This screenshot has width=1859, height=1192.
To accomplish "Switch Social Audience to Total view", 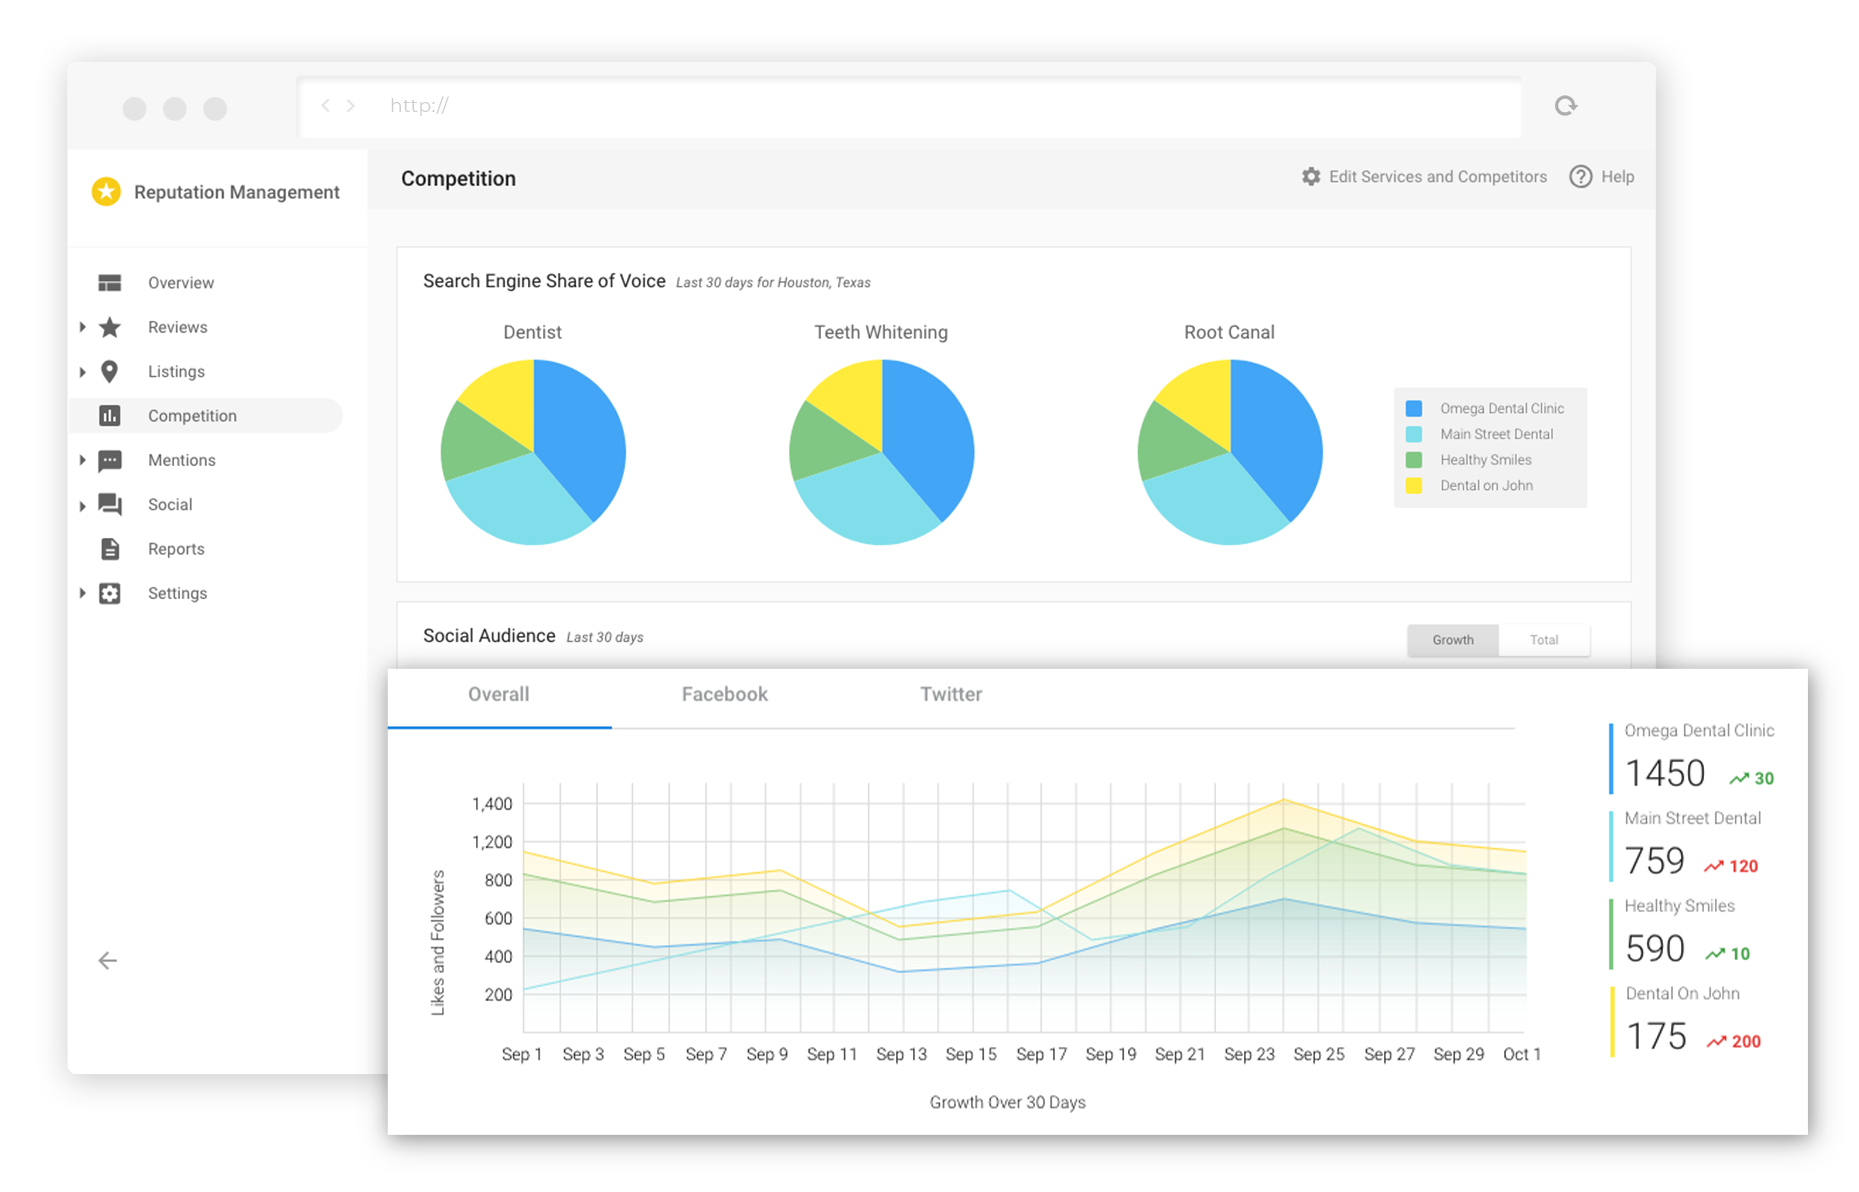I will [x=1543, y=640].
